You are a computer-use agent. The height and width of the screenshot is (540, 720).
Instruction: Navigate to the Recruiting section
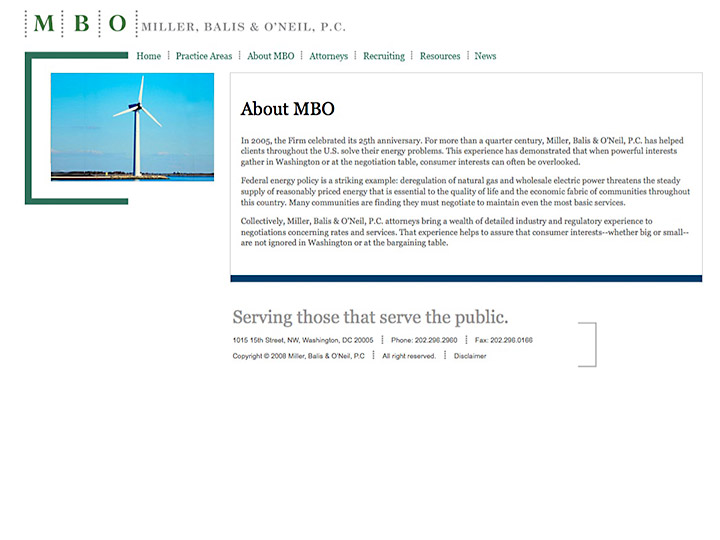384,56
